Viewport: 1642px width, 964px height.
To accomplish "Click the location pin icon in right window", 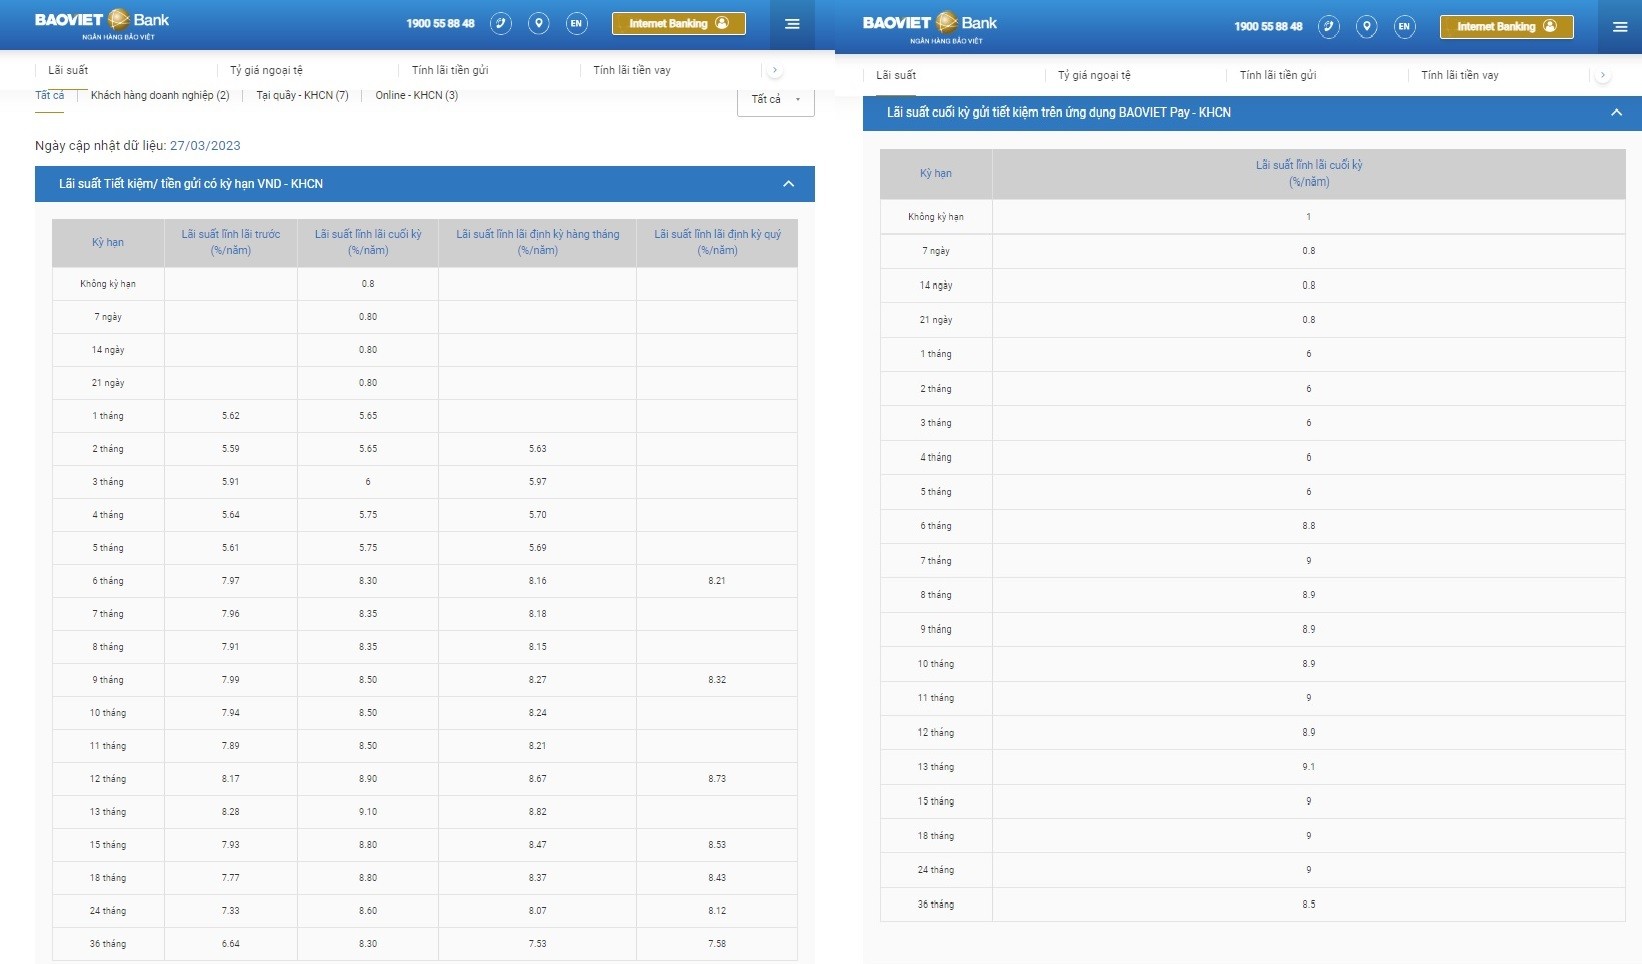I will click(1367, 27).
